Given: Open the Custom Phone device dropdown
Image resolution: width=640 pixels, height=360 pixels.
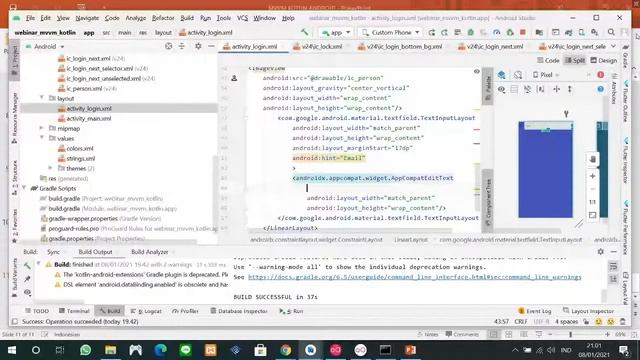Looking at the screenshot, I should click(390, 32).
